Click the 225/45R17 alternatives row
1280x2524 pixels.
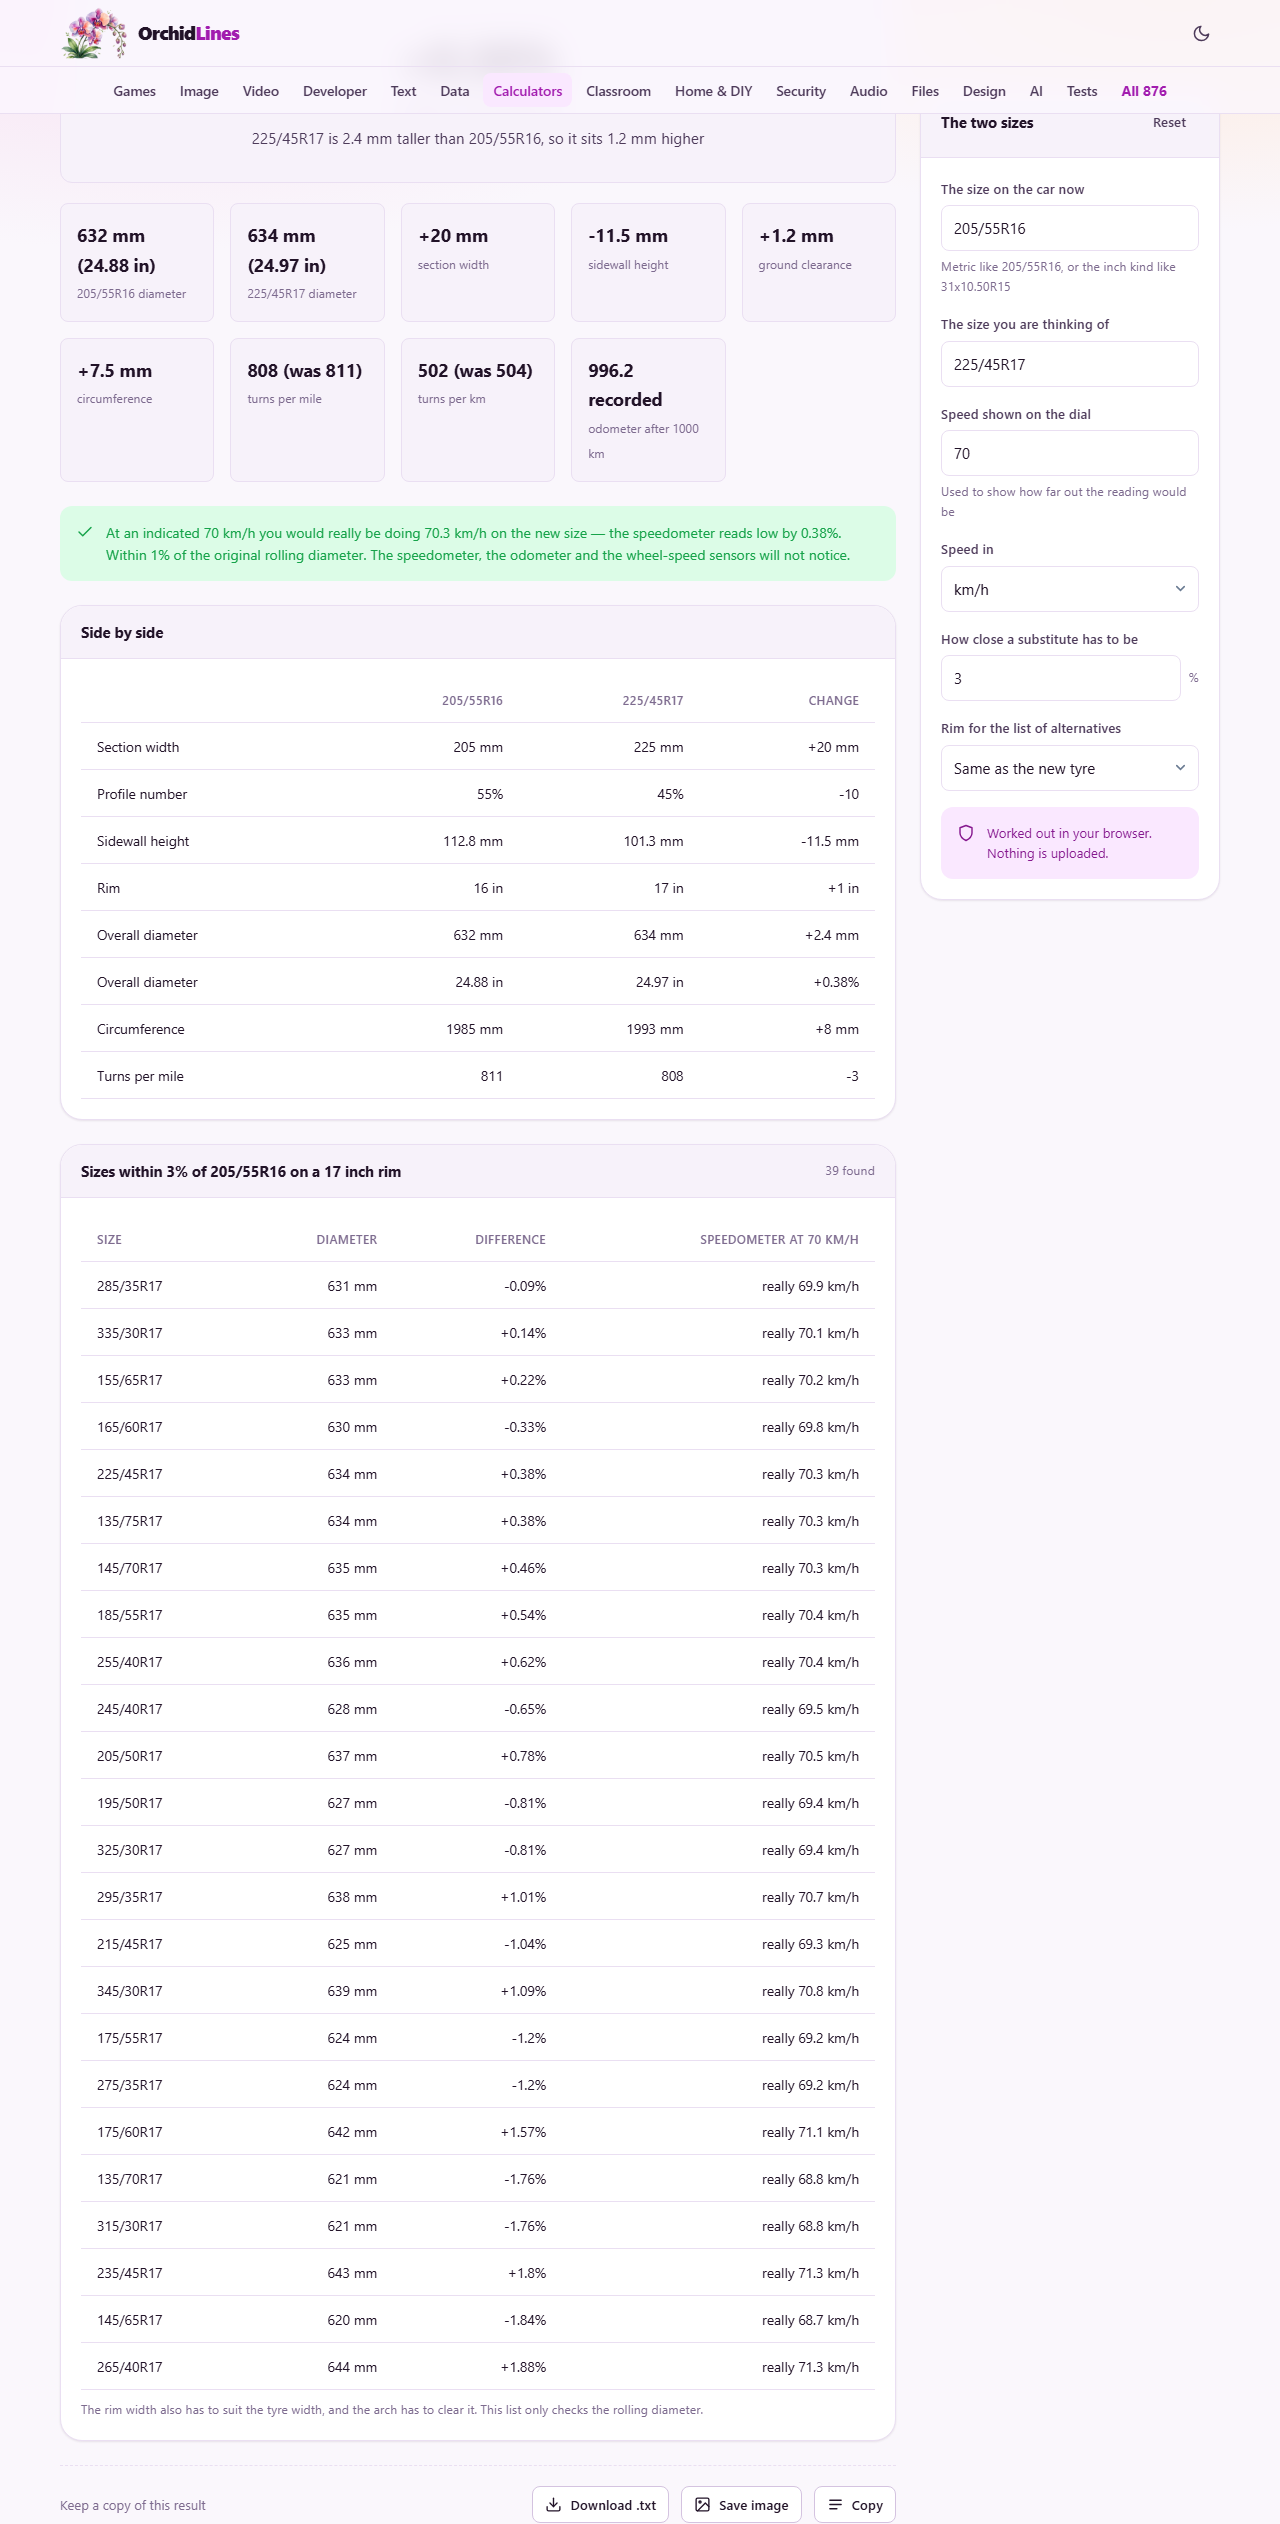(477, 1474)
